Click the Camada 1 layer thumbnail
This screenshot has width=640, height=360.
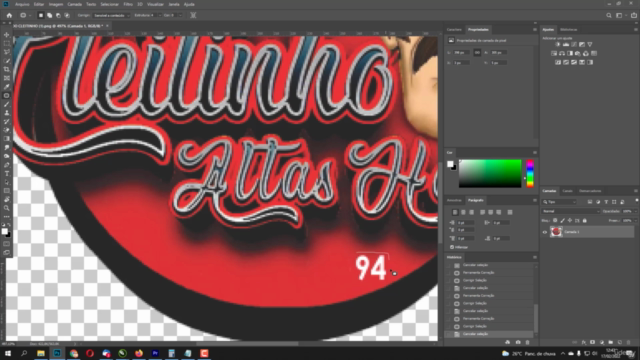(556, 232)
